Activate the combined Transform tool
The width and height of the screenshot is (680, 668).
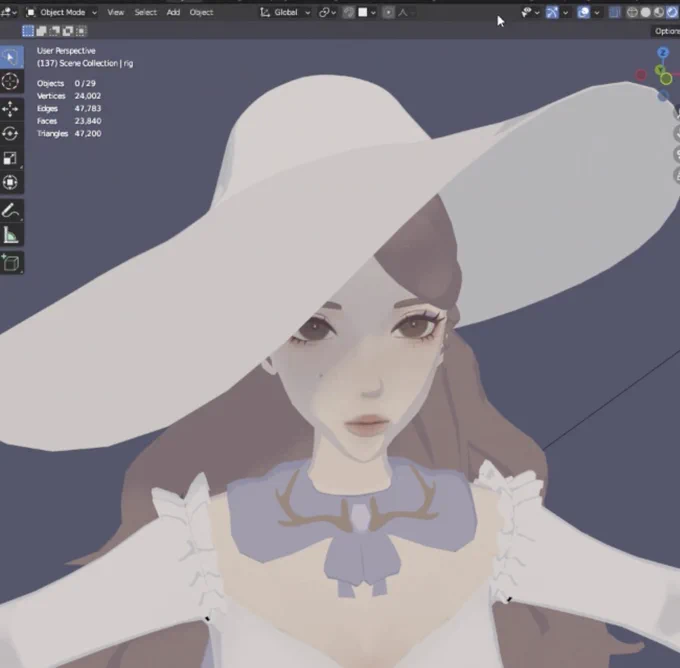tap(10, 182)
